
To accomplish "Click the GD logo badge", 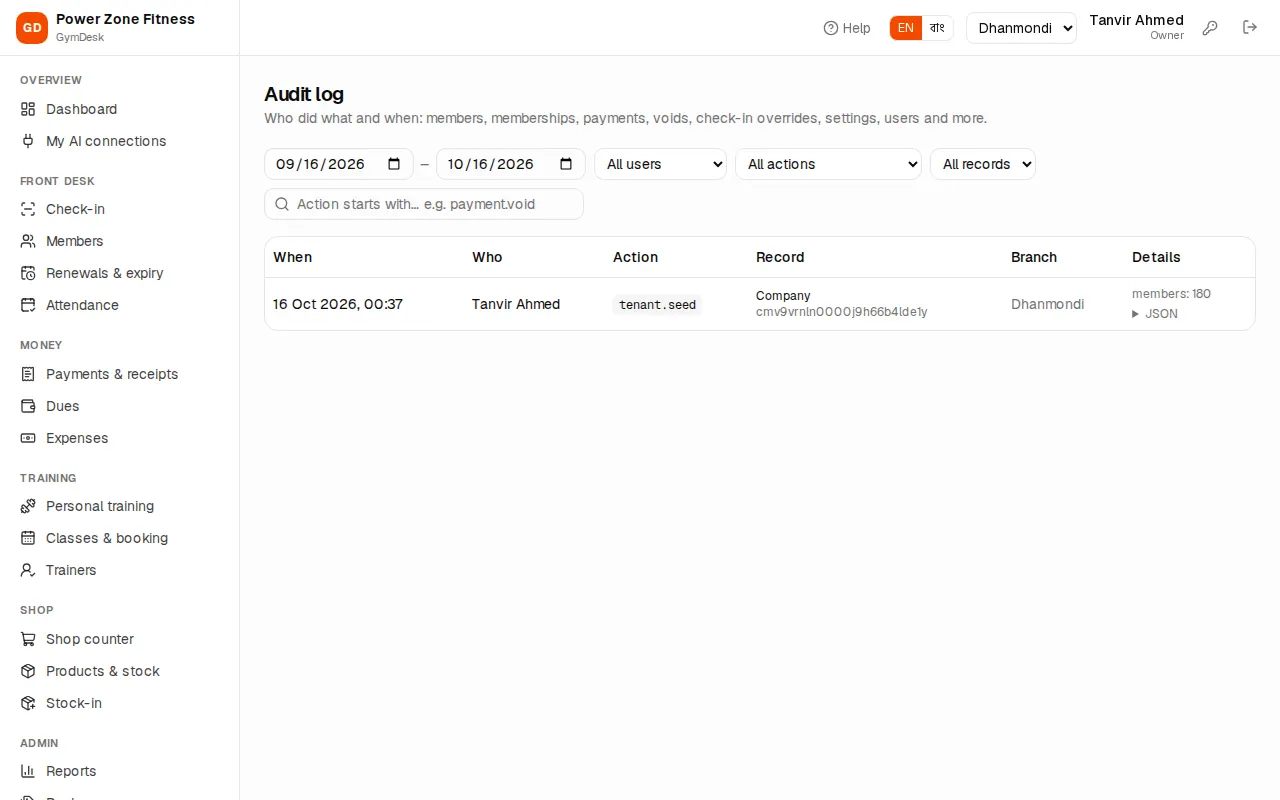I will point(32,28).
